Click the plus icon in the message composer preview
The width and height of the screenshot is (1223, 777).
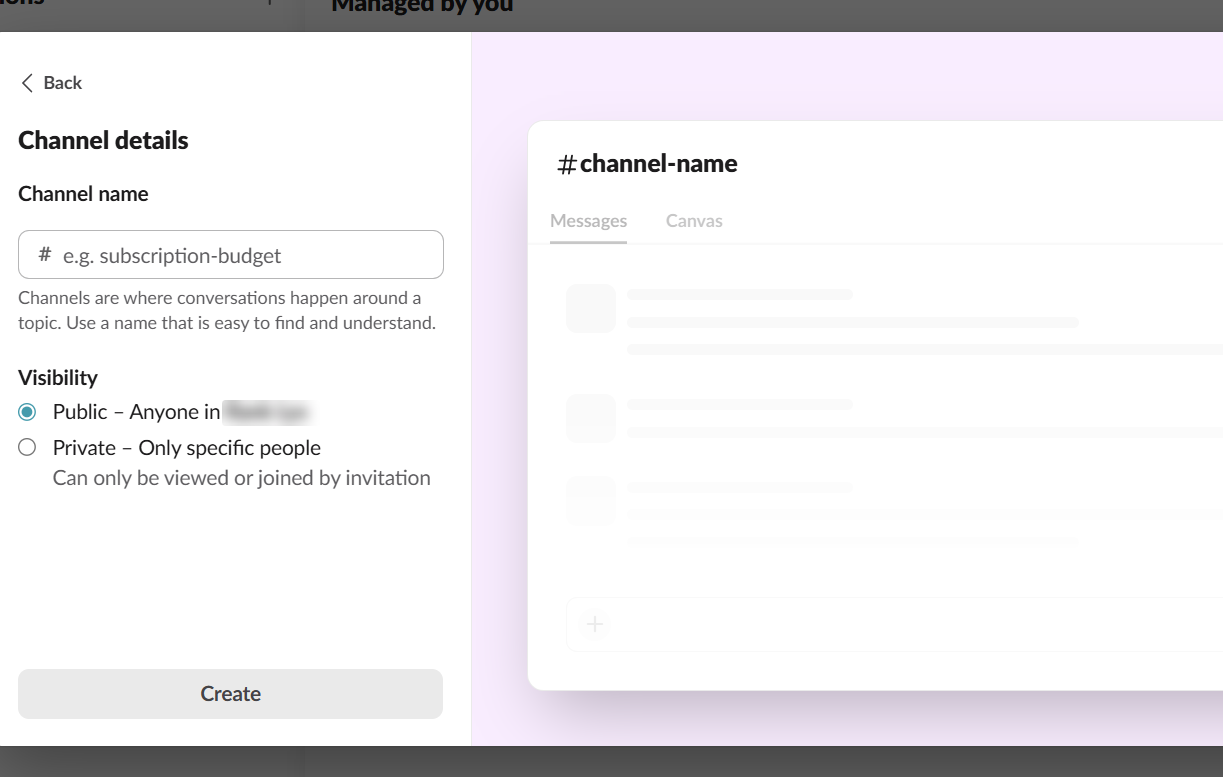pos(593,623)
